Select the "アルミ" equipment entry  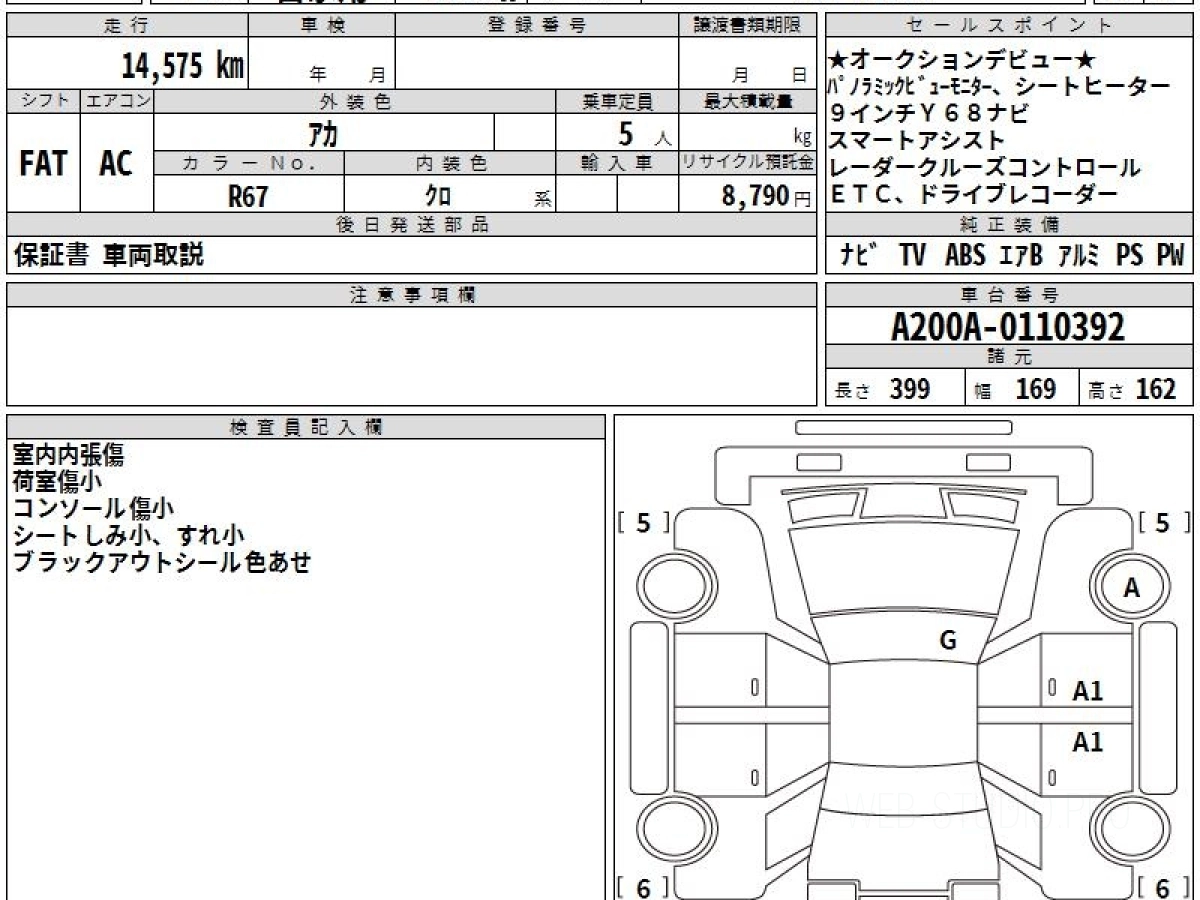1078,256
